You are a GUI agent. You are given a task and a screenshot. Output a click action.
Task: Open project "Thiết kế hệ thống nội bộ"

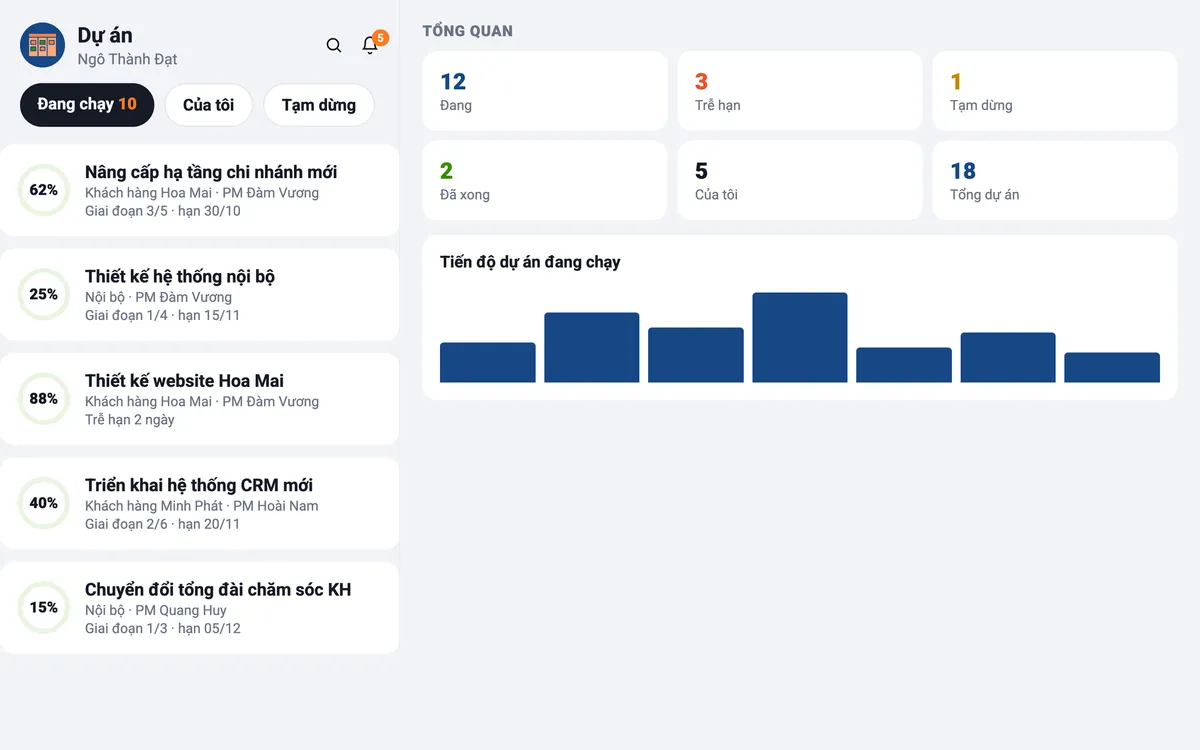(x=199, y=294)
